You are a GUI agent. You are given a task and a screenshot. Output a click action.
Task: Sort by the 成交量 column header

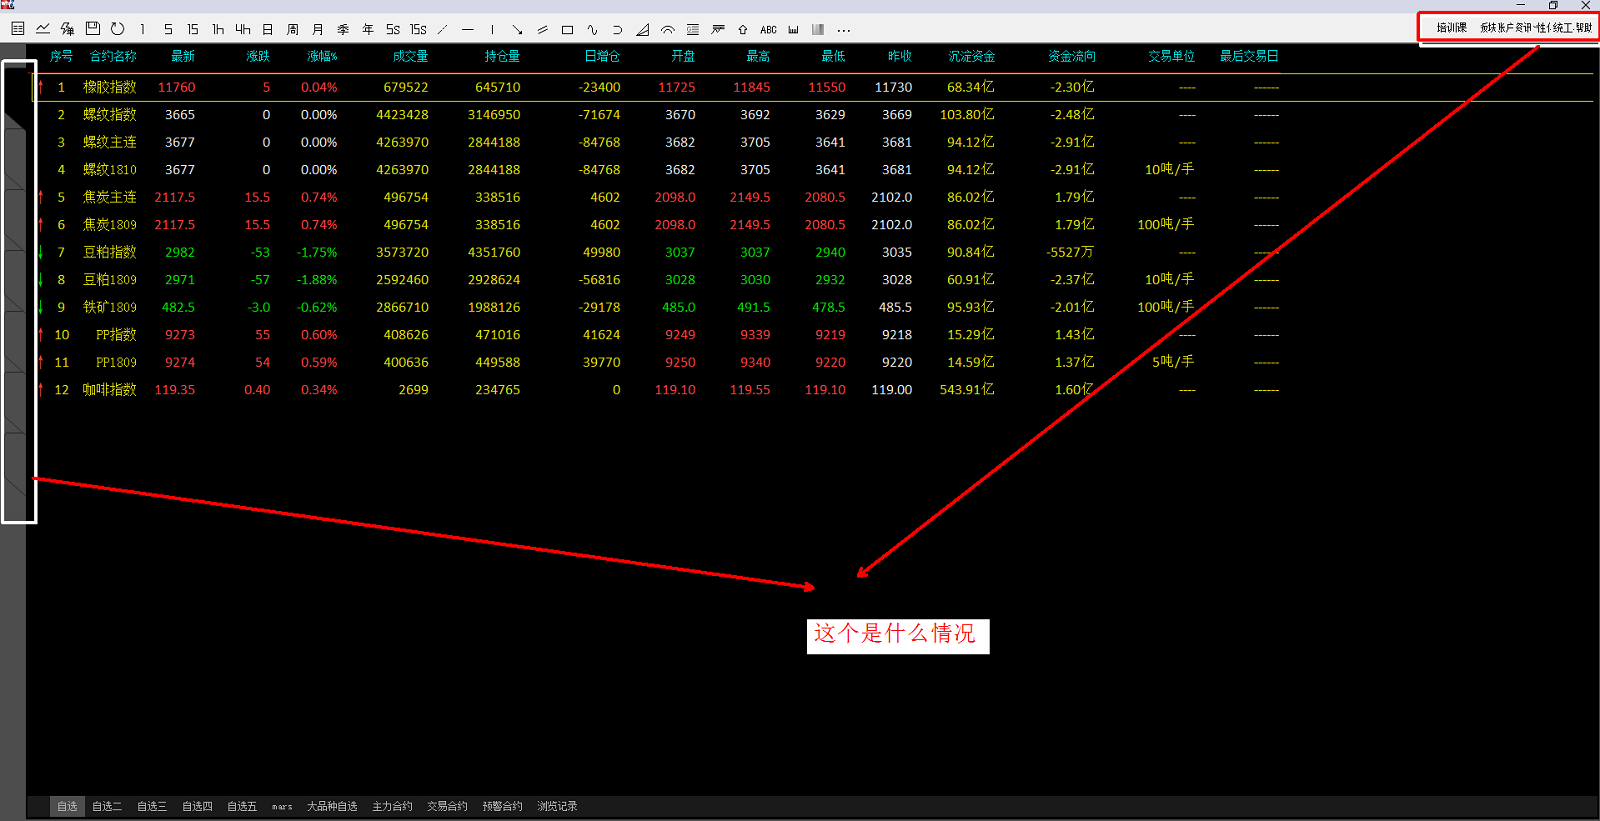click(x=410, y=57)
